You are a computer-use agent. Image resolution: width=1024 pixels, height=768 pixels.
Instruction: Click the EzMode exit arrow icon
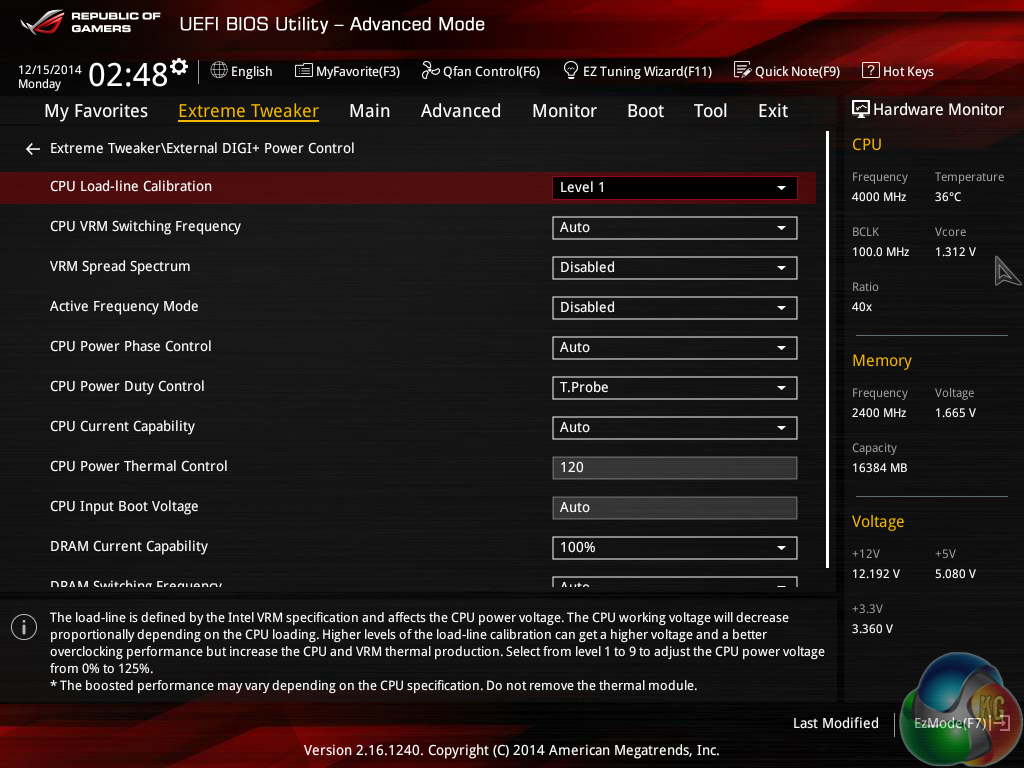pos(1000,722)
